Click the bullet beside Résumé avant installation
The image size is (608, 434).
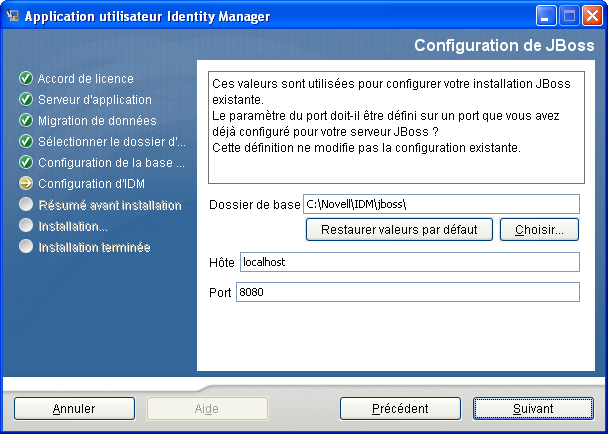pos(25,205)
